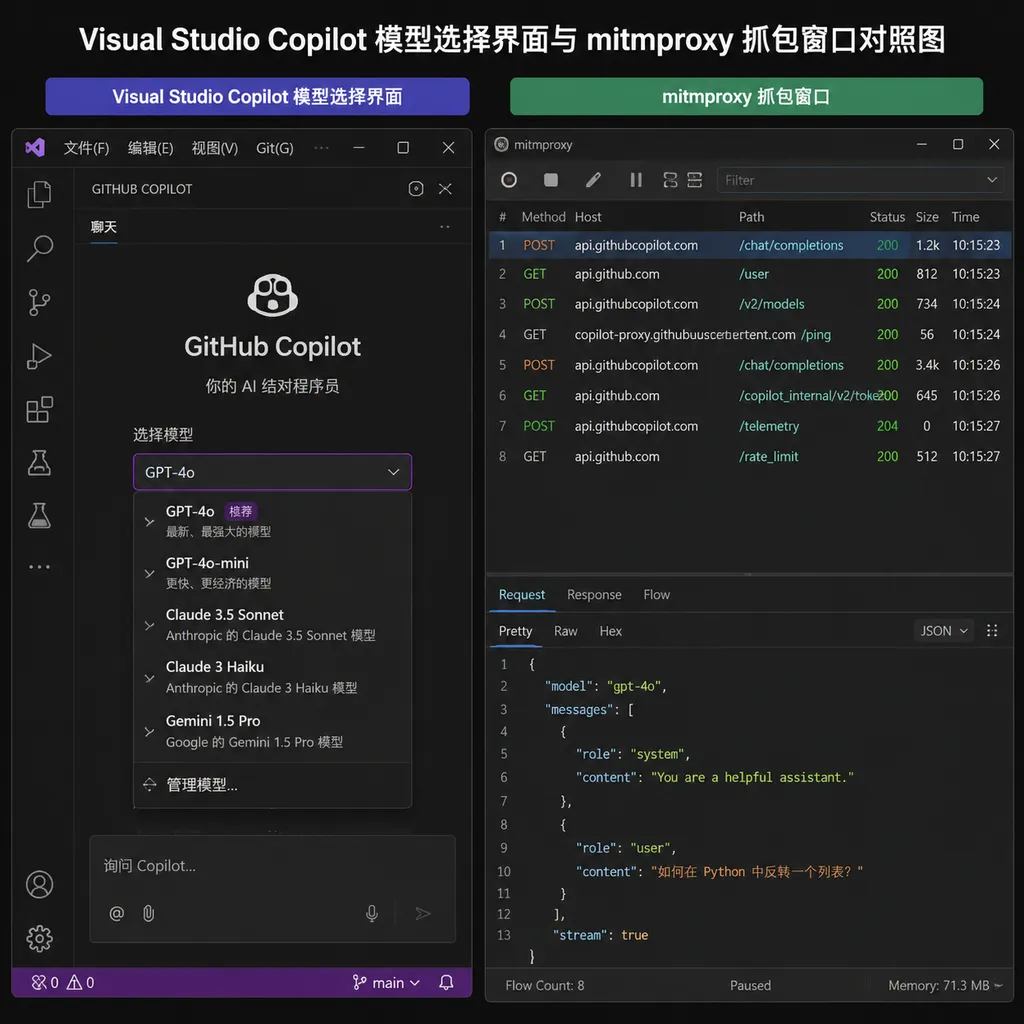This screenshot has height=1024, width=1024.
Task: Click the paperclip attach icon
Action: coord(149,913)
